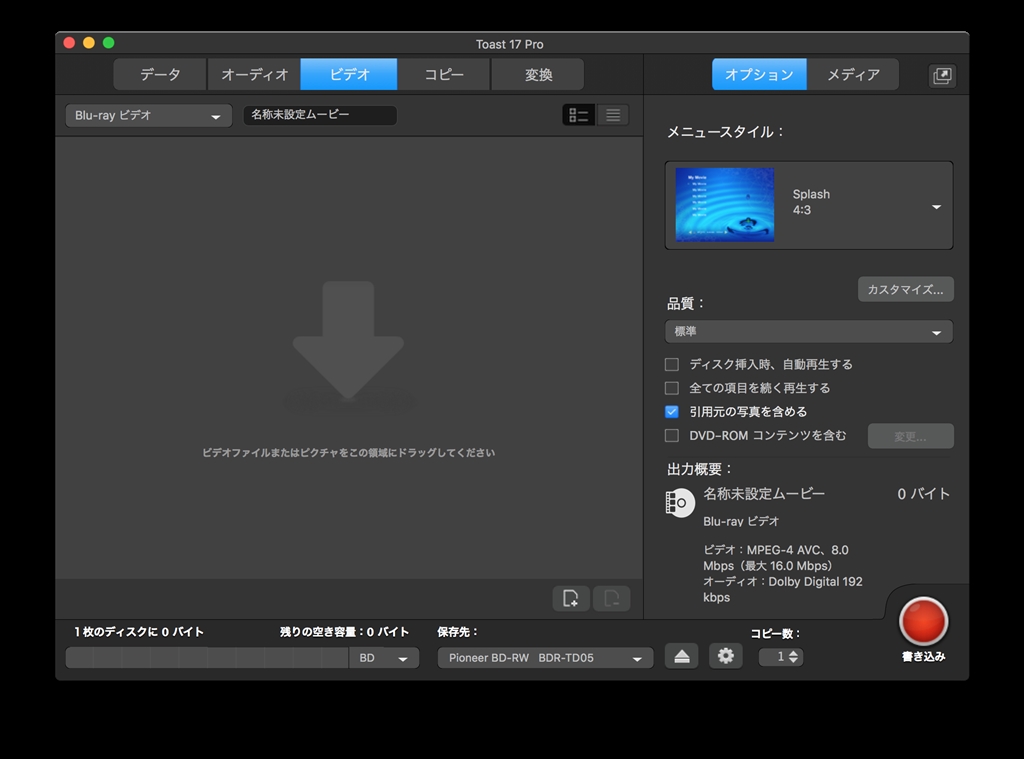
Task: Click the add file icon
Action: (570, 598)
